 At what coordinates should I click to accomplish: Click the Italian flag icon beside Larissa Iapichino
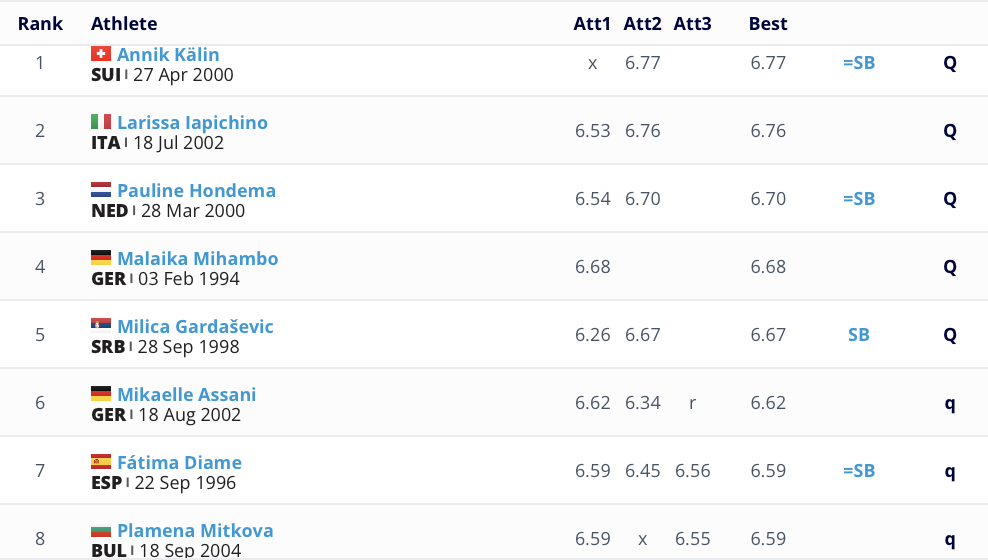click(101, 122)
